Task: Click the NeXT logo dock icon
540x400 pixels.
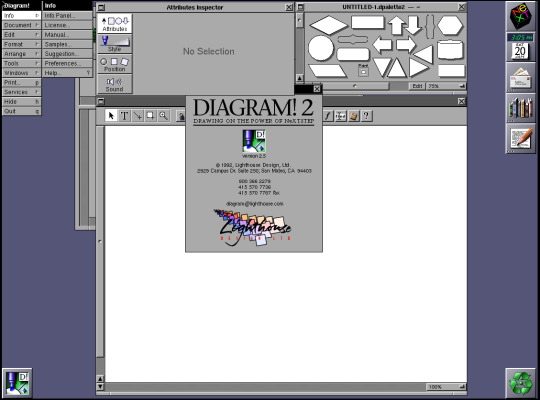Action: (x=520, y=16)
